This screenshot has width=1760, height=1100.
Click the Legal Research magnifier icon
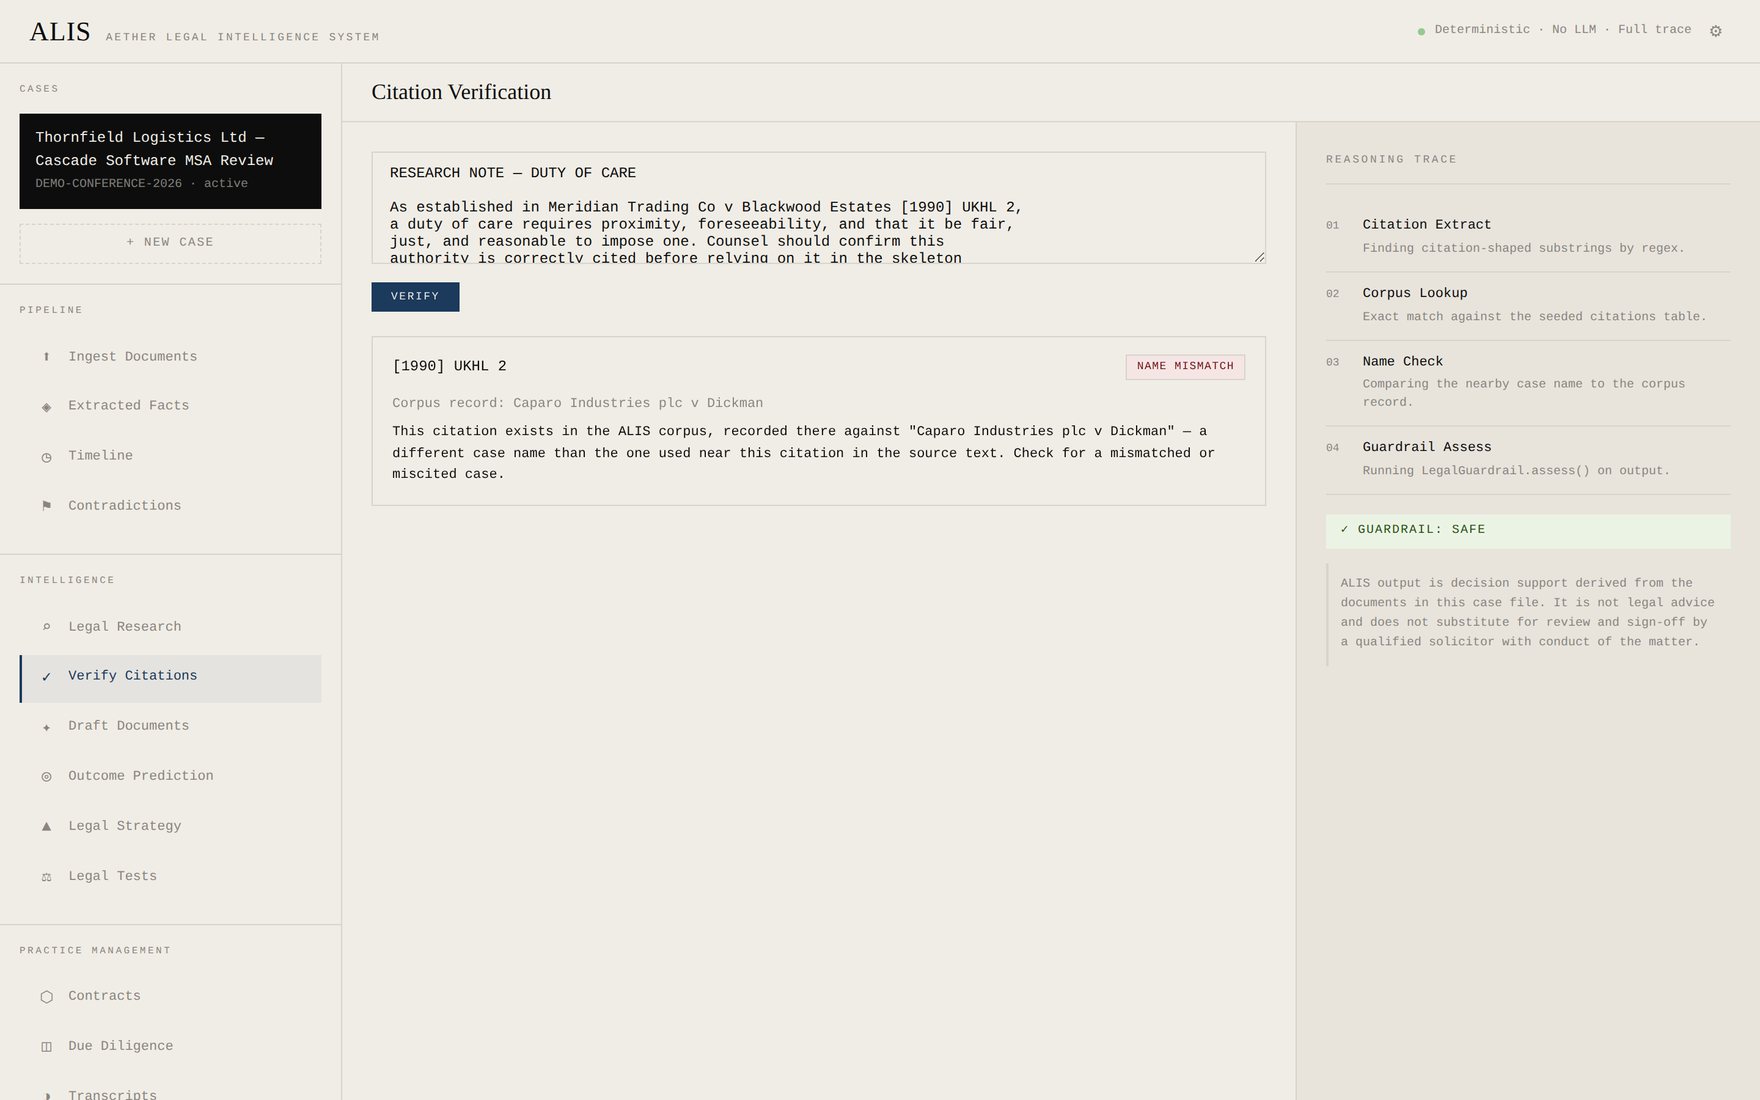tap(46, 627)
